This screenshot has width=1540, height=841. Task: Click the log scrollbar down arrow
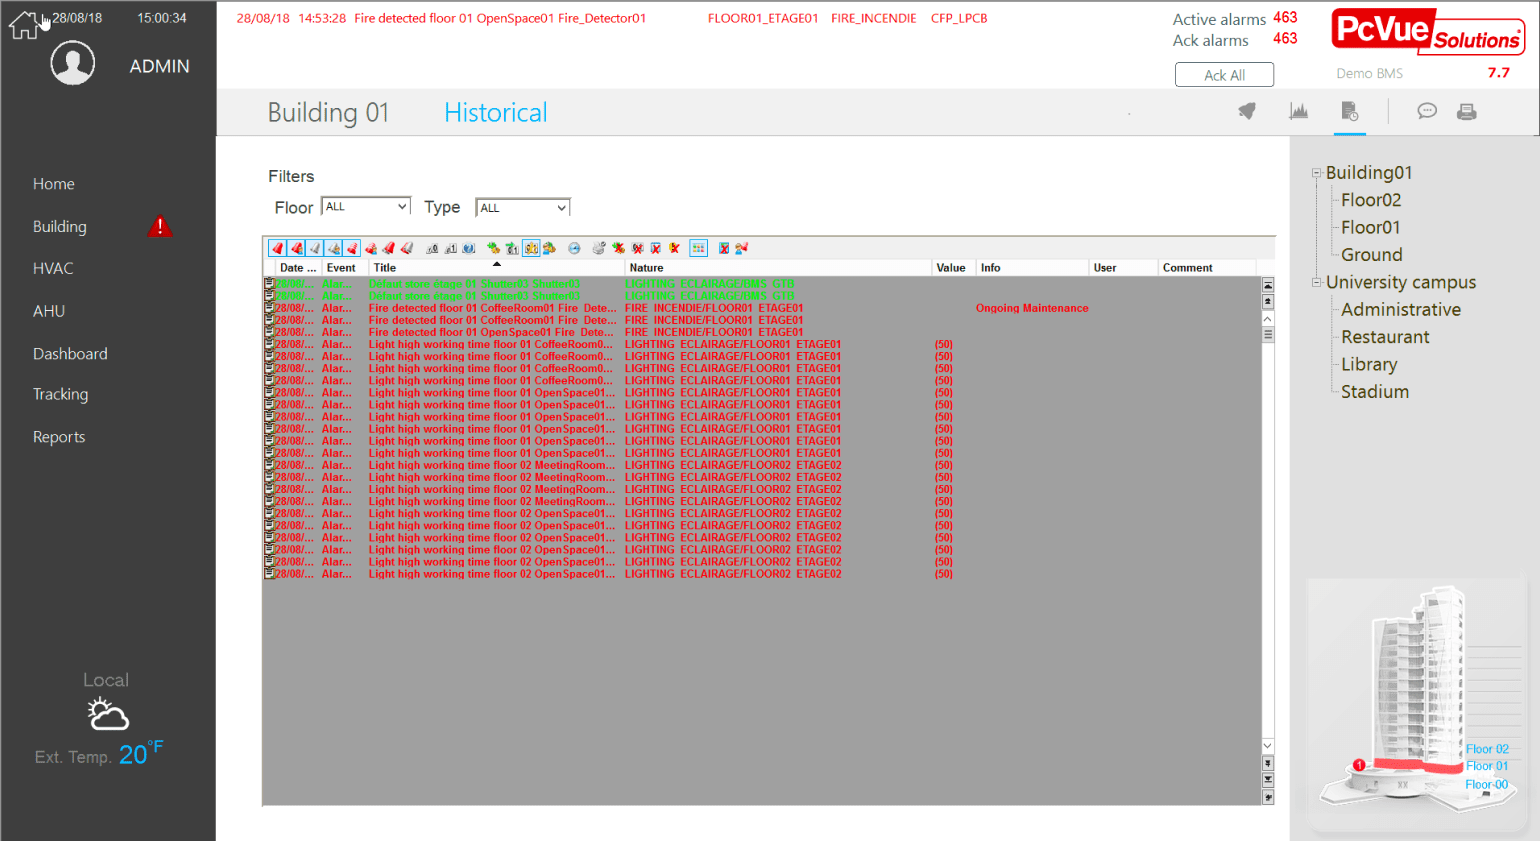1267,746
